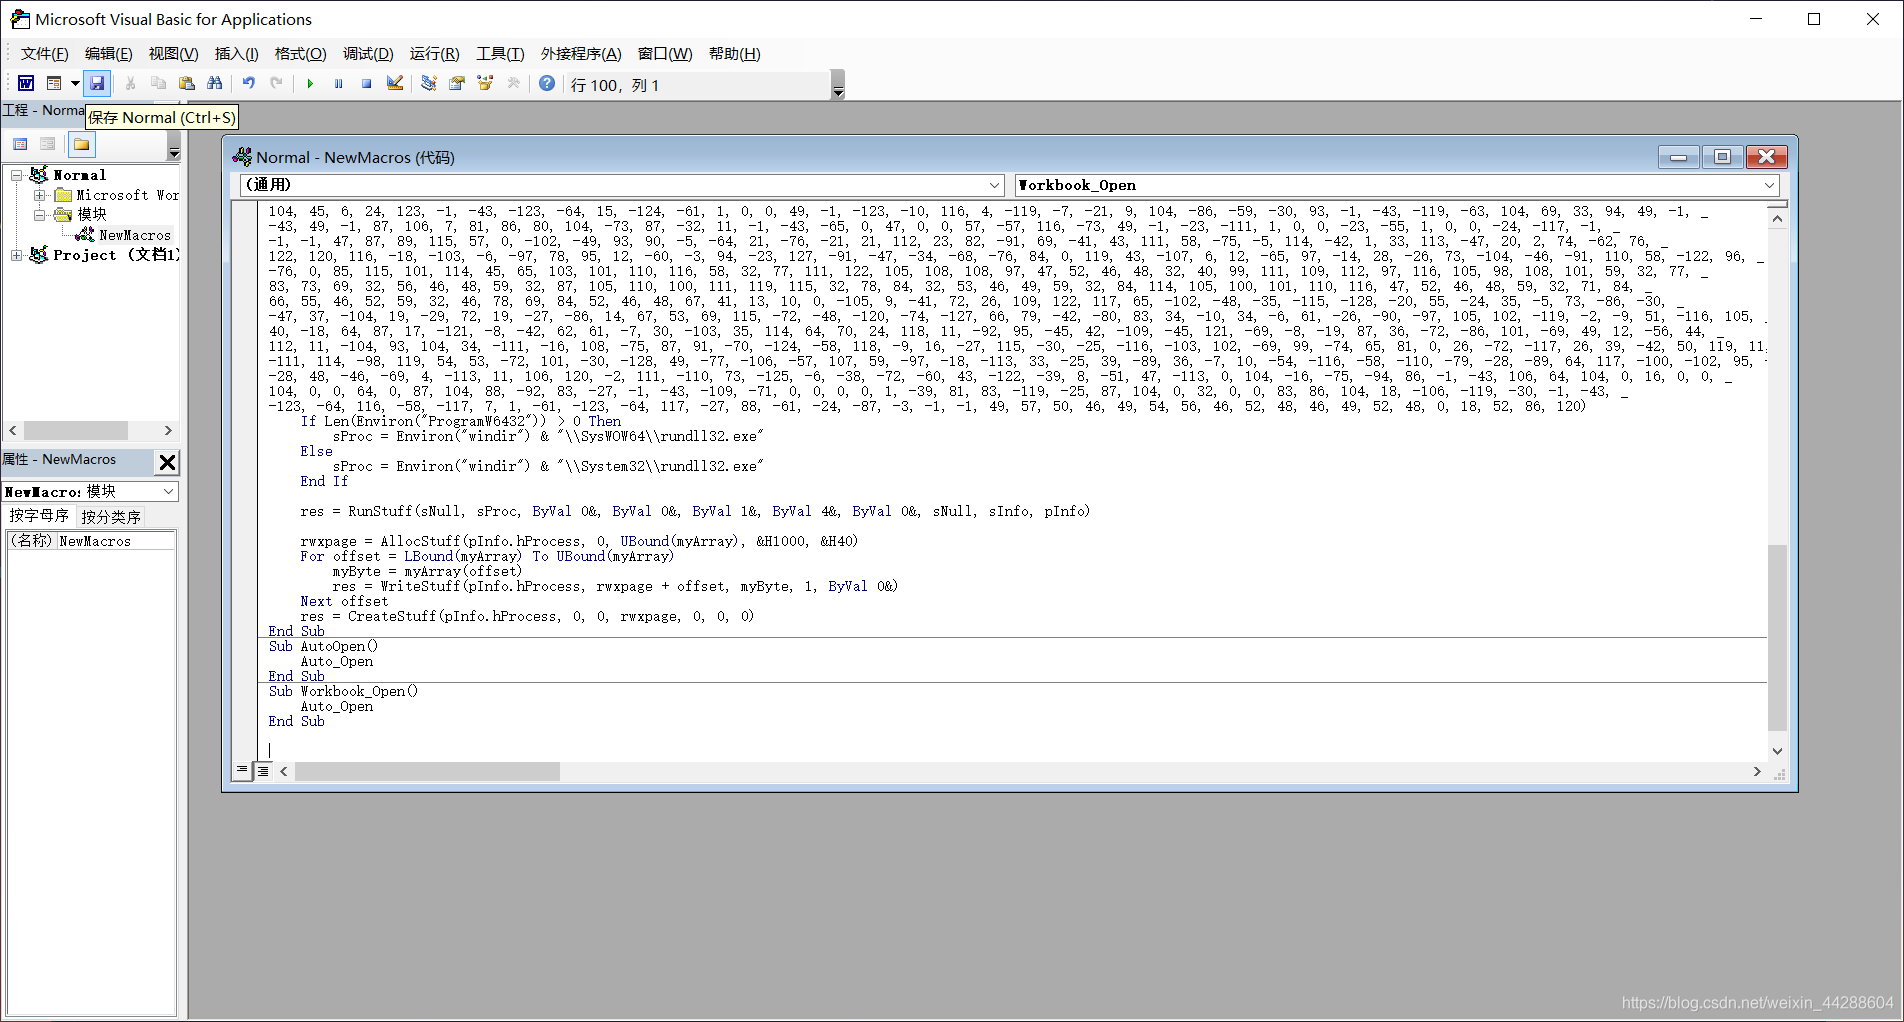The width and height of the screenshot is (1904, 1022).
Task: Switch to the 按分类序 properties tab
Action: coord(111,517)
